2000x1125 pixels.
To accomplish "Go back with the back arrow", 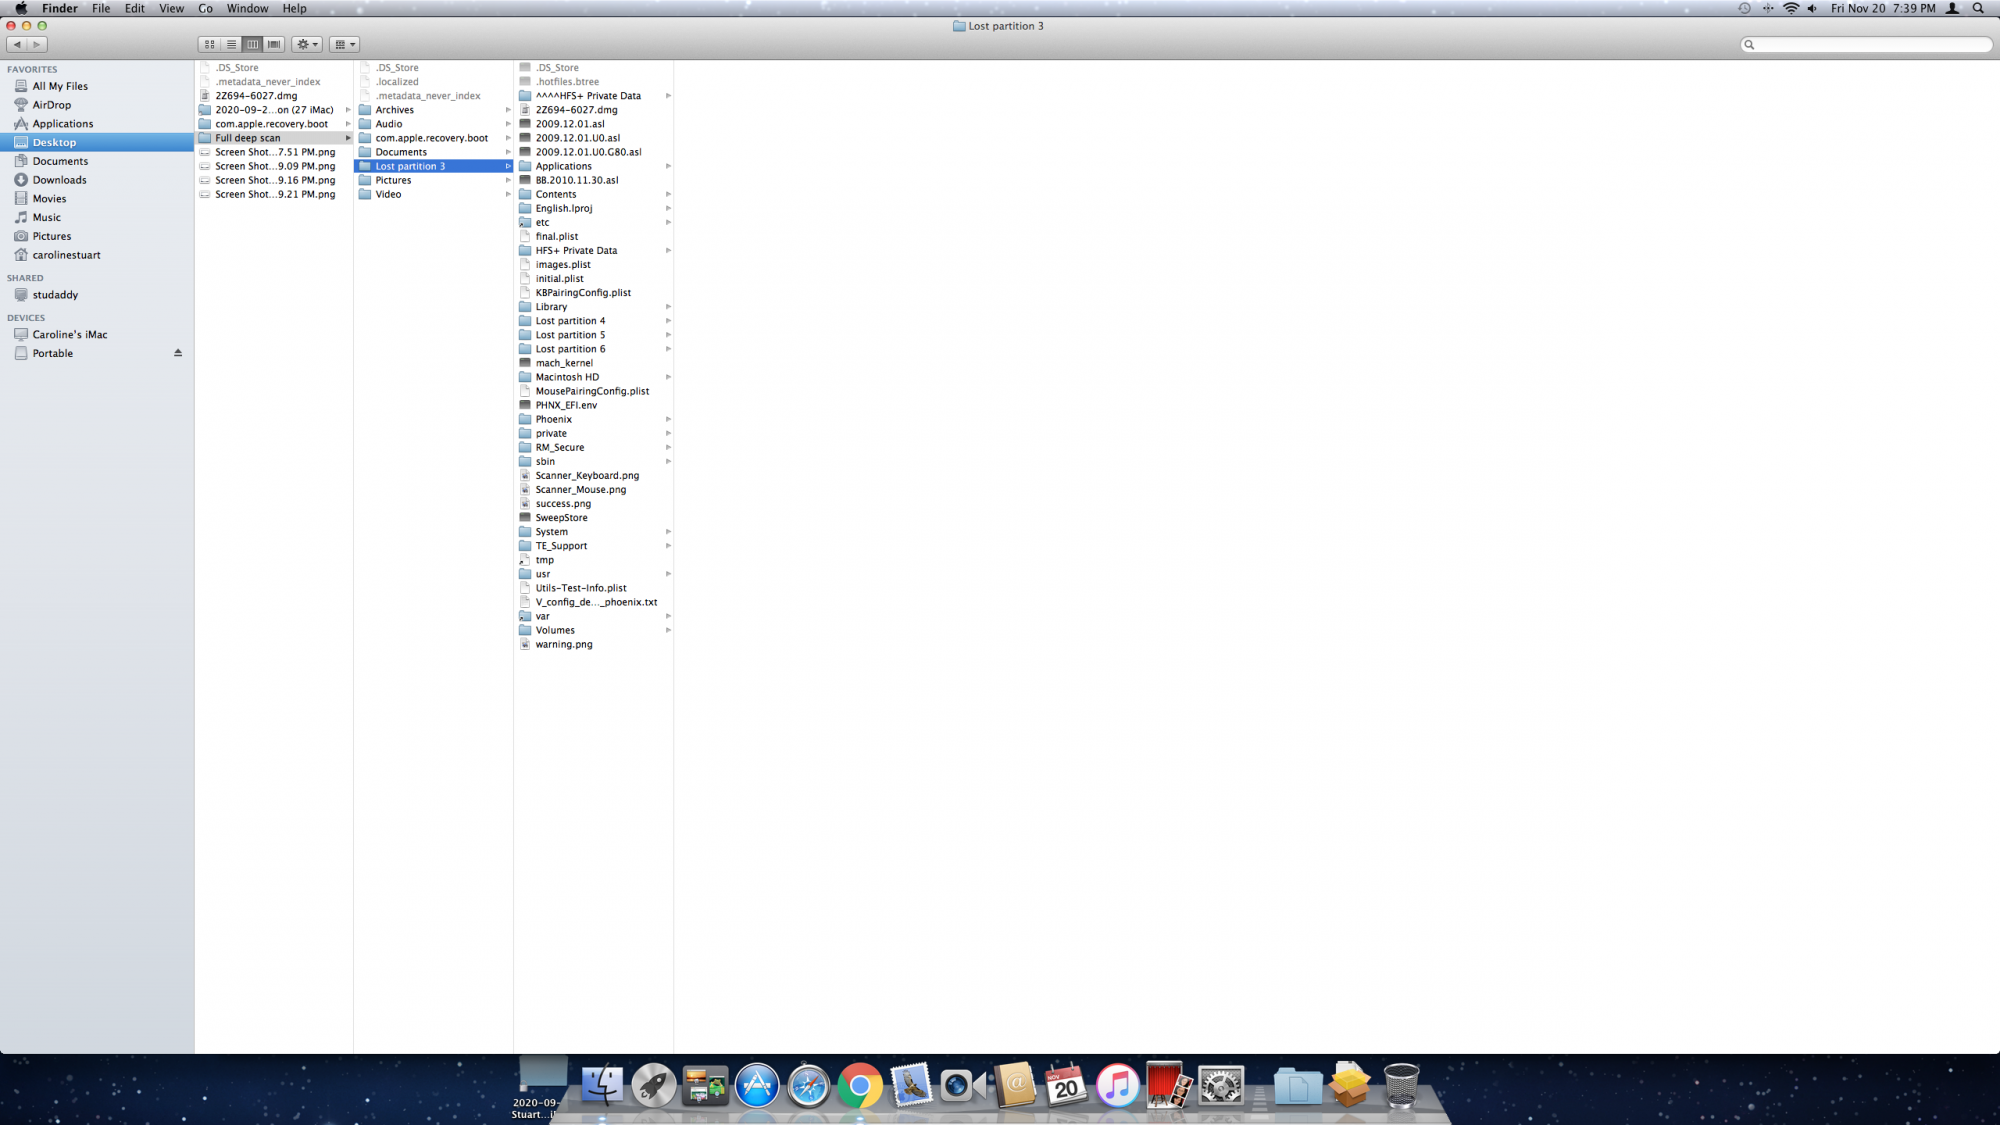I will pyautogui.click(x=17, y=44).
